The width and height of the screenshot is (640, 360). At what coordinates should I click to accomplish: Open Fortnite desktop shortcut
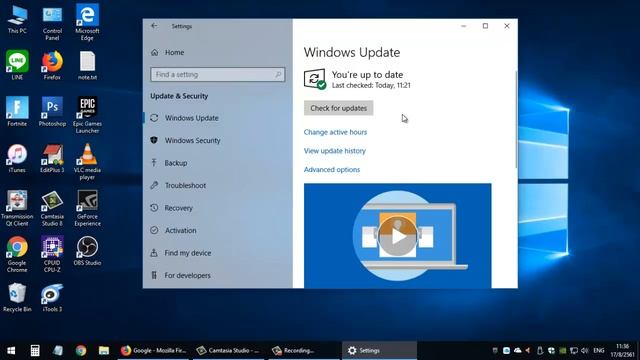pos(17,111)
